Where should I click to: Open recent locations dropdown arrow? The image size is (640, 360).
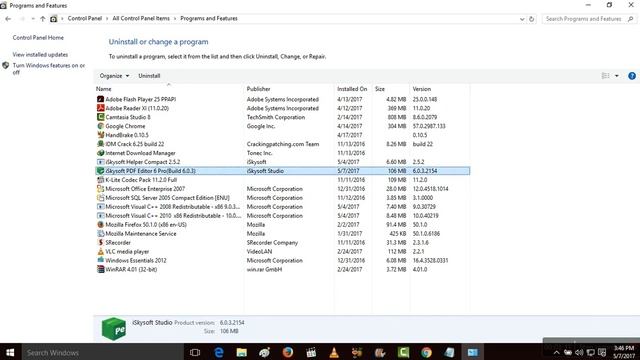pos(33,19)
